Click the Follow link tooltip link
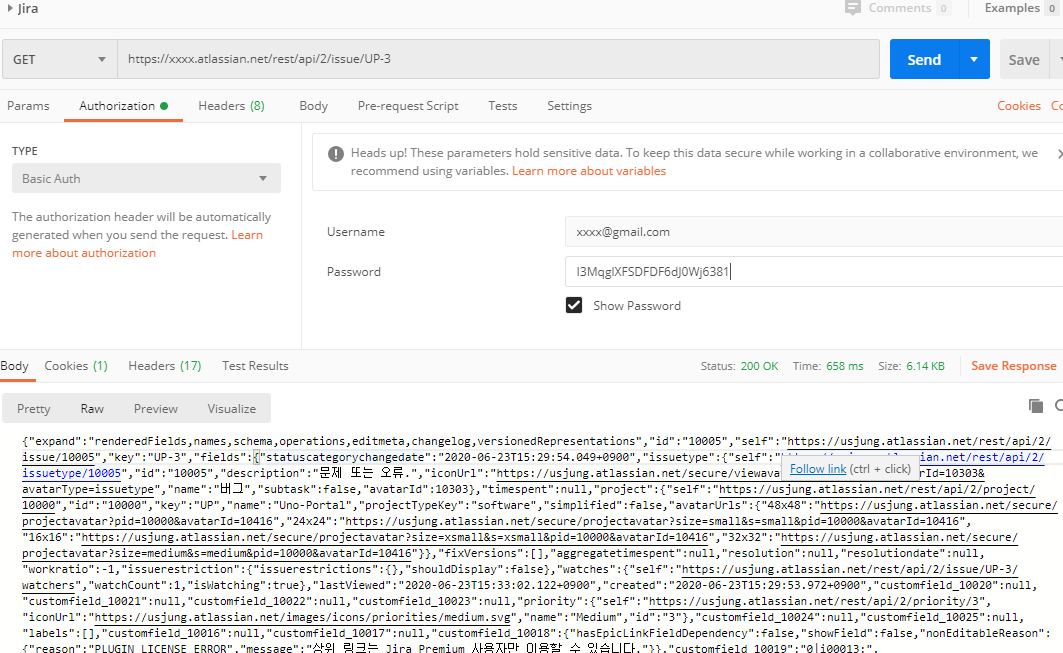Screen dimensions: 1063x653 [818, 469]
